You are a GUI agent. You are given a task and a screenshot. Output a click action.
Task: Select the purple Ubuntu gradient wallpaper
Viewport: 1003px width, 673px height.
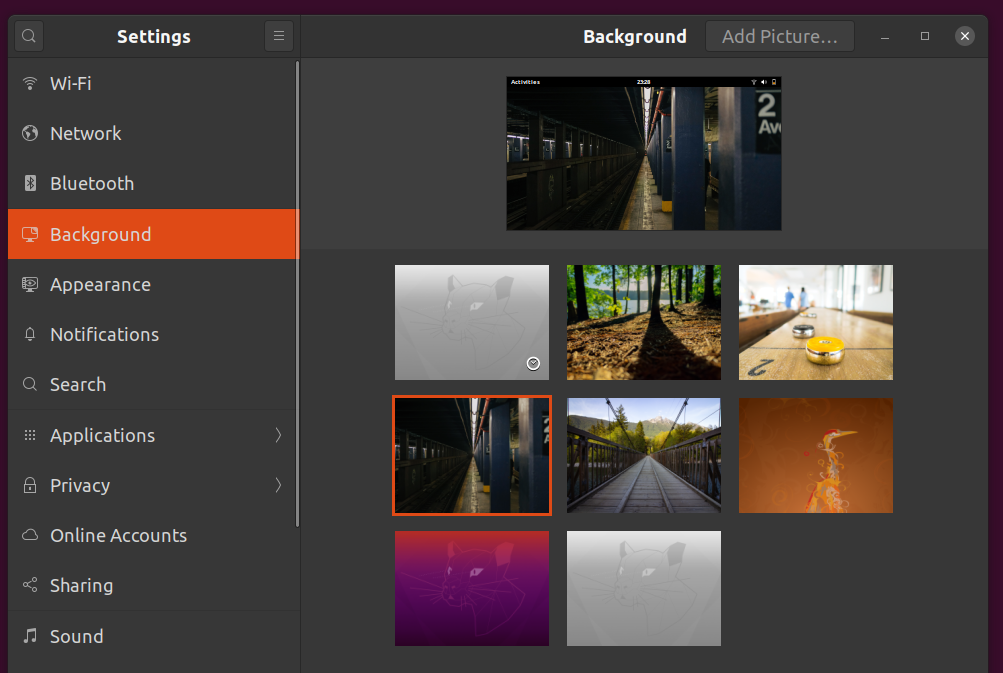[x=471, y=588]
